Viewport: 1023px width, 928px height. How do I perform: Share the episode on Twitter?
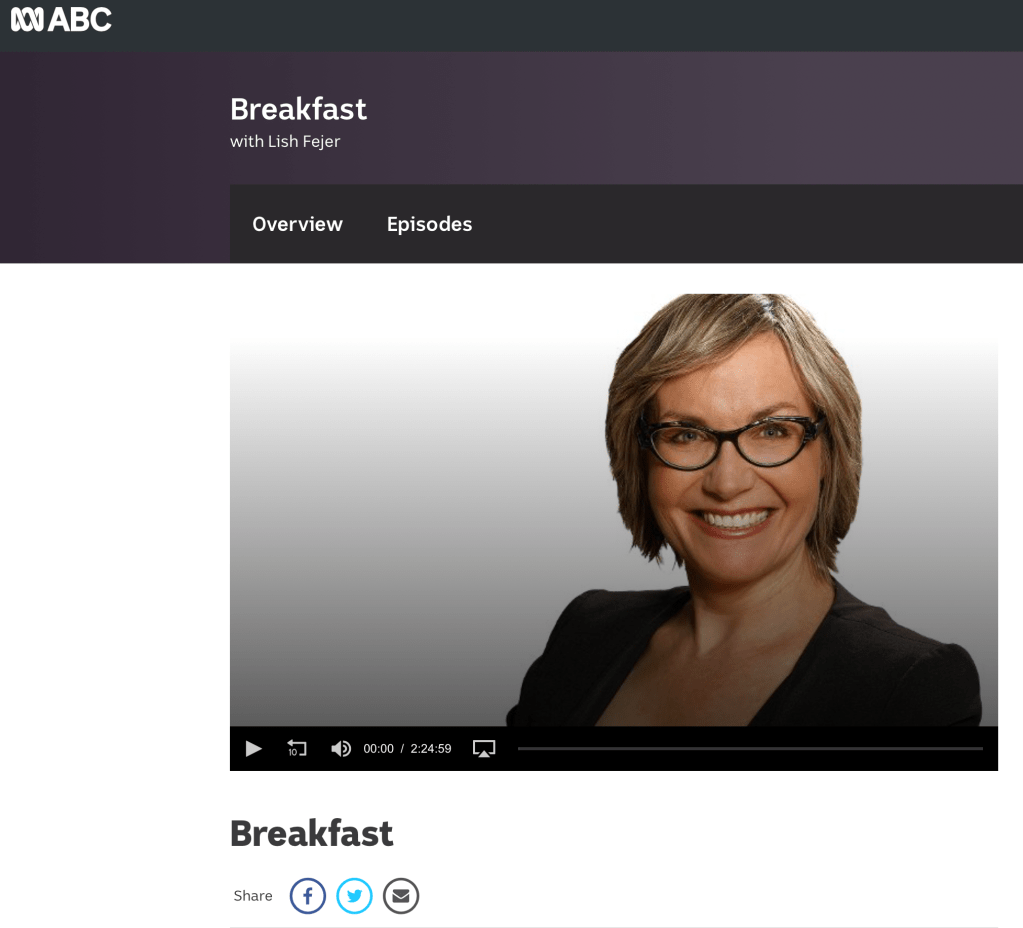(x=354, y=896)
